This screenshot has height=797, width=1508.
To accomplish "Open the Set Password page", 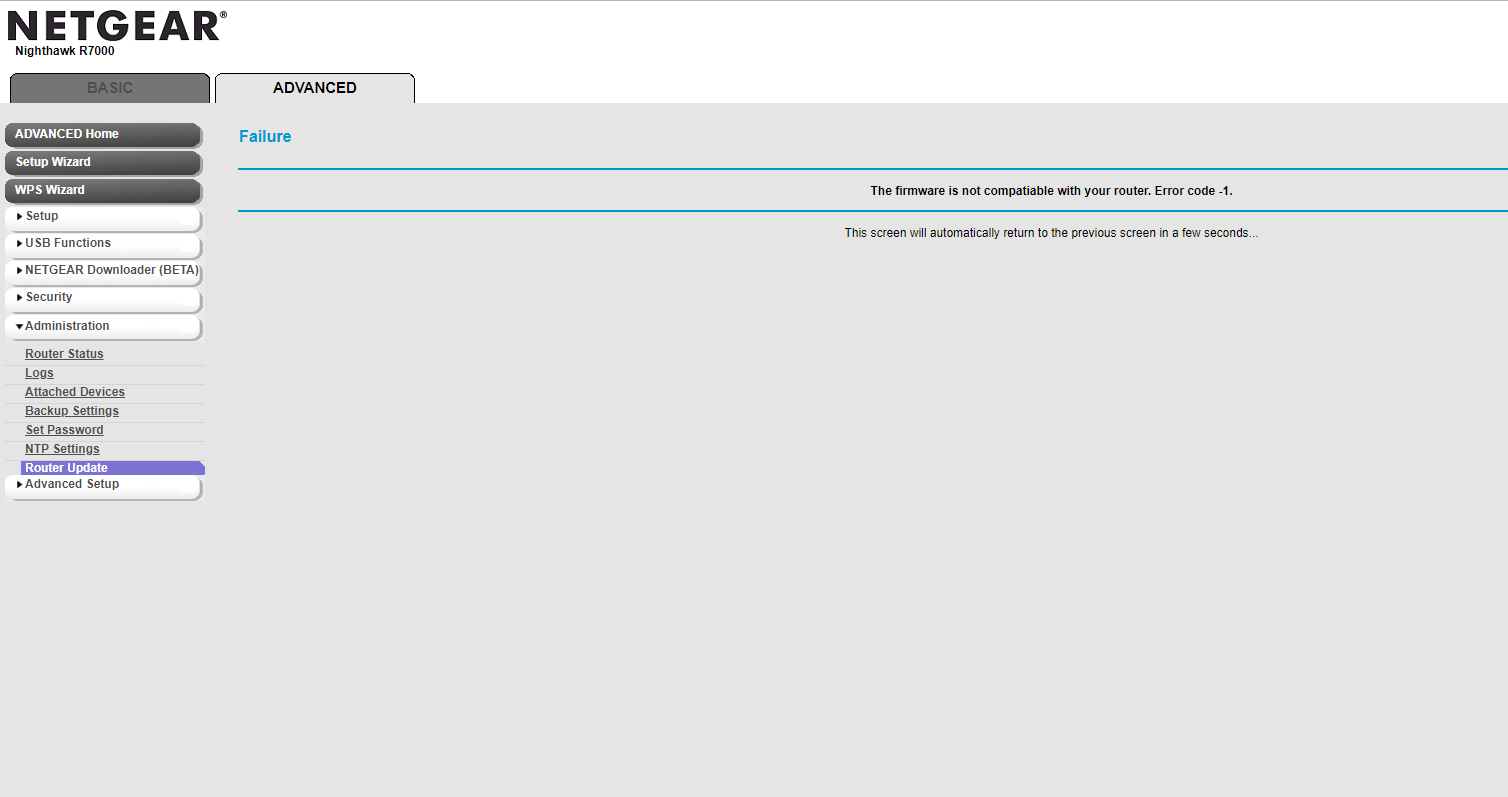I will coord(64,430).
